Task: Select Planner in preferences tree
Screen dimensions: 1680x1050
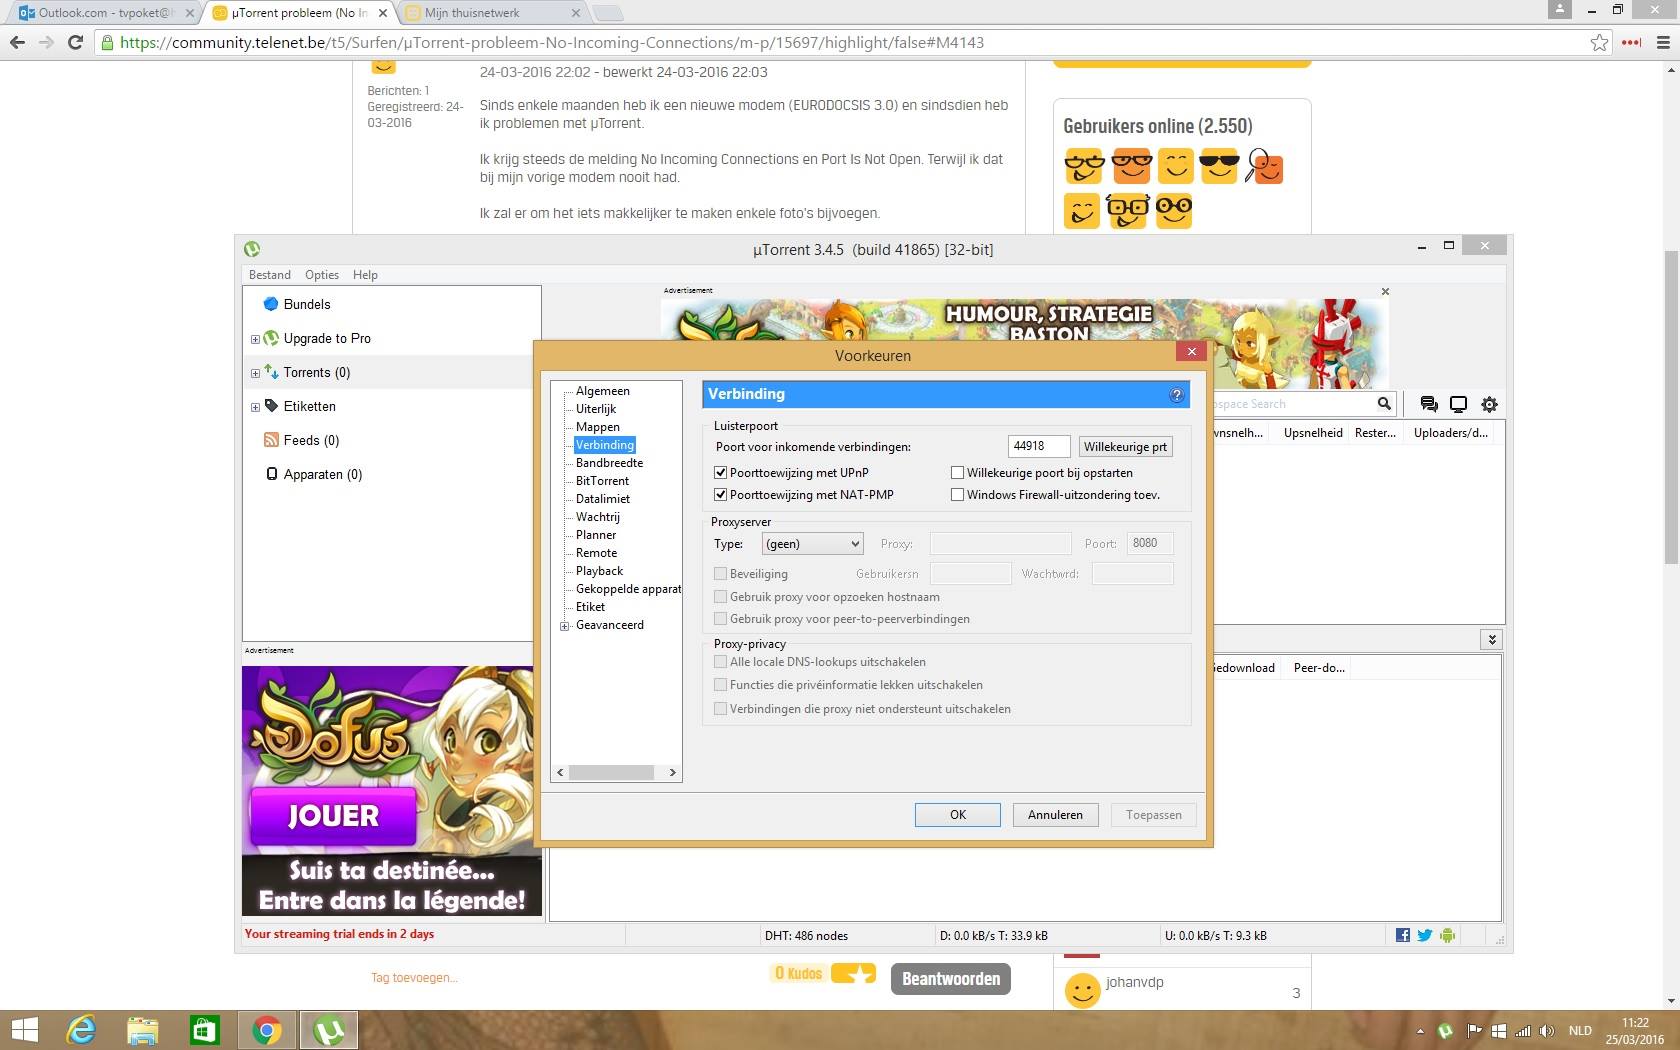Action: [x=596, y=535]
